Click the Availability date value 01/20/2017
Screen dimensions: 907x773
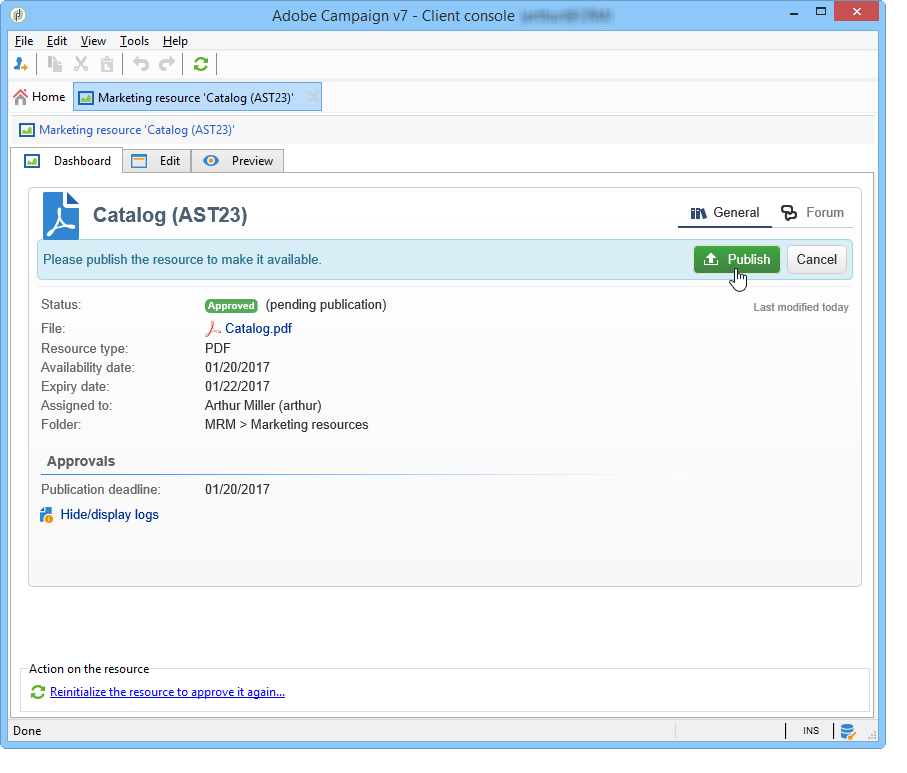pos(237,367)
